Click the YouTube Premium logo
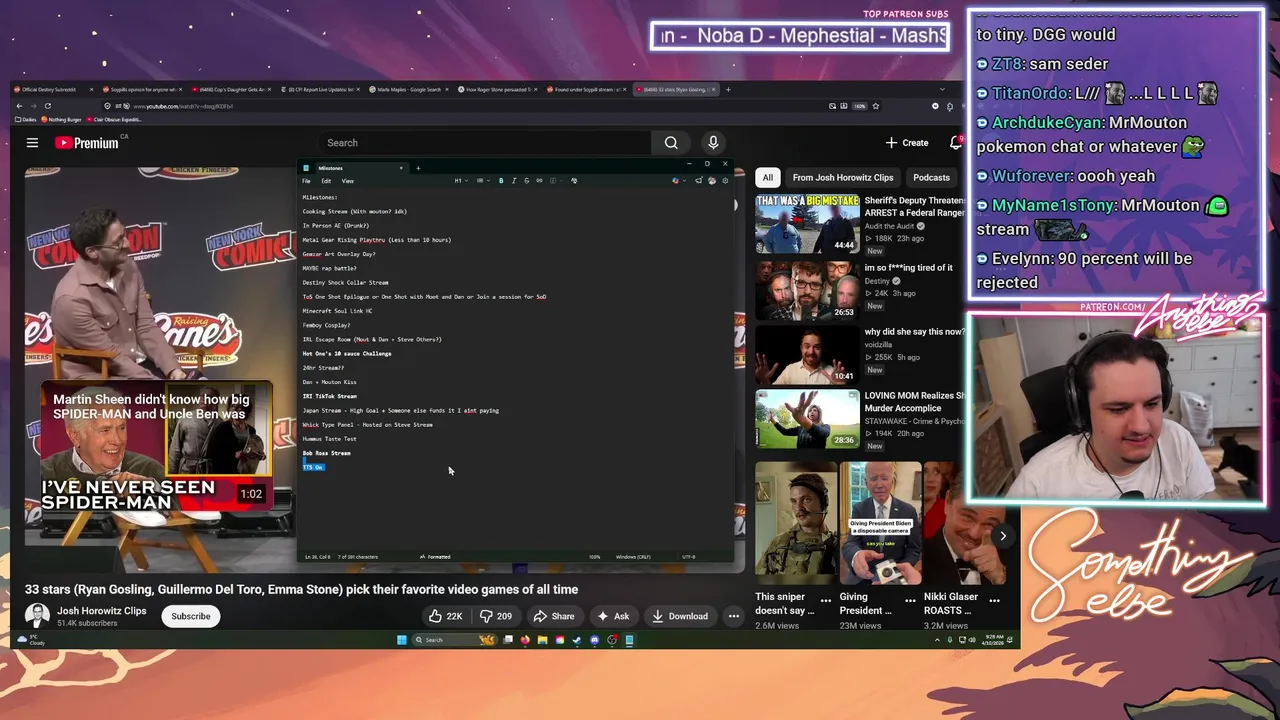 tap(87, 143)
